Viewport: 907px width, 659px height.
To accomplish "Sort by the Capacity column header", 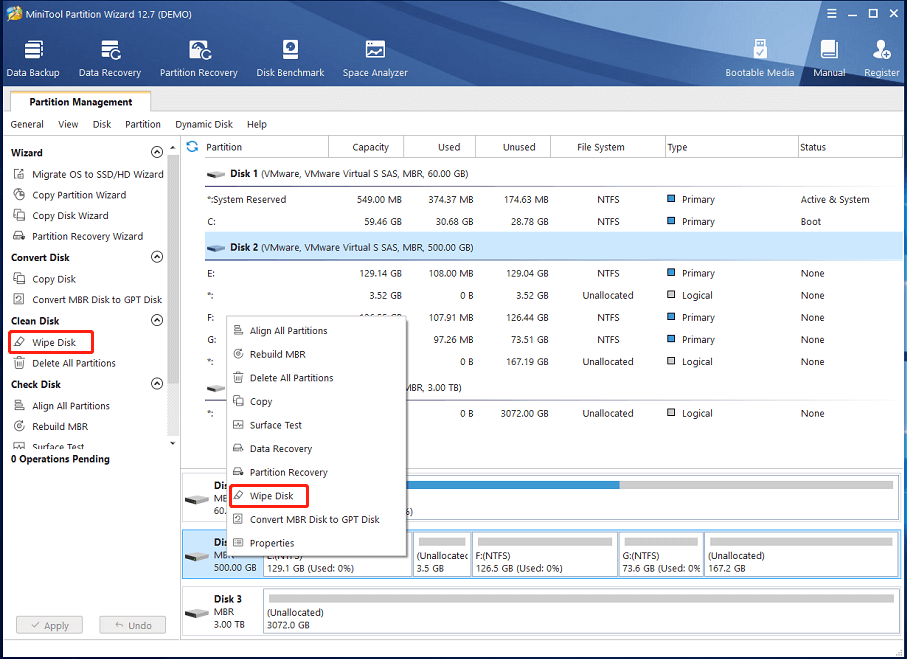I will [x=366, y=147].
